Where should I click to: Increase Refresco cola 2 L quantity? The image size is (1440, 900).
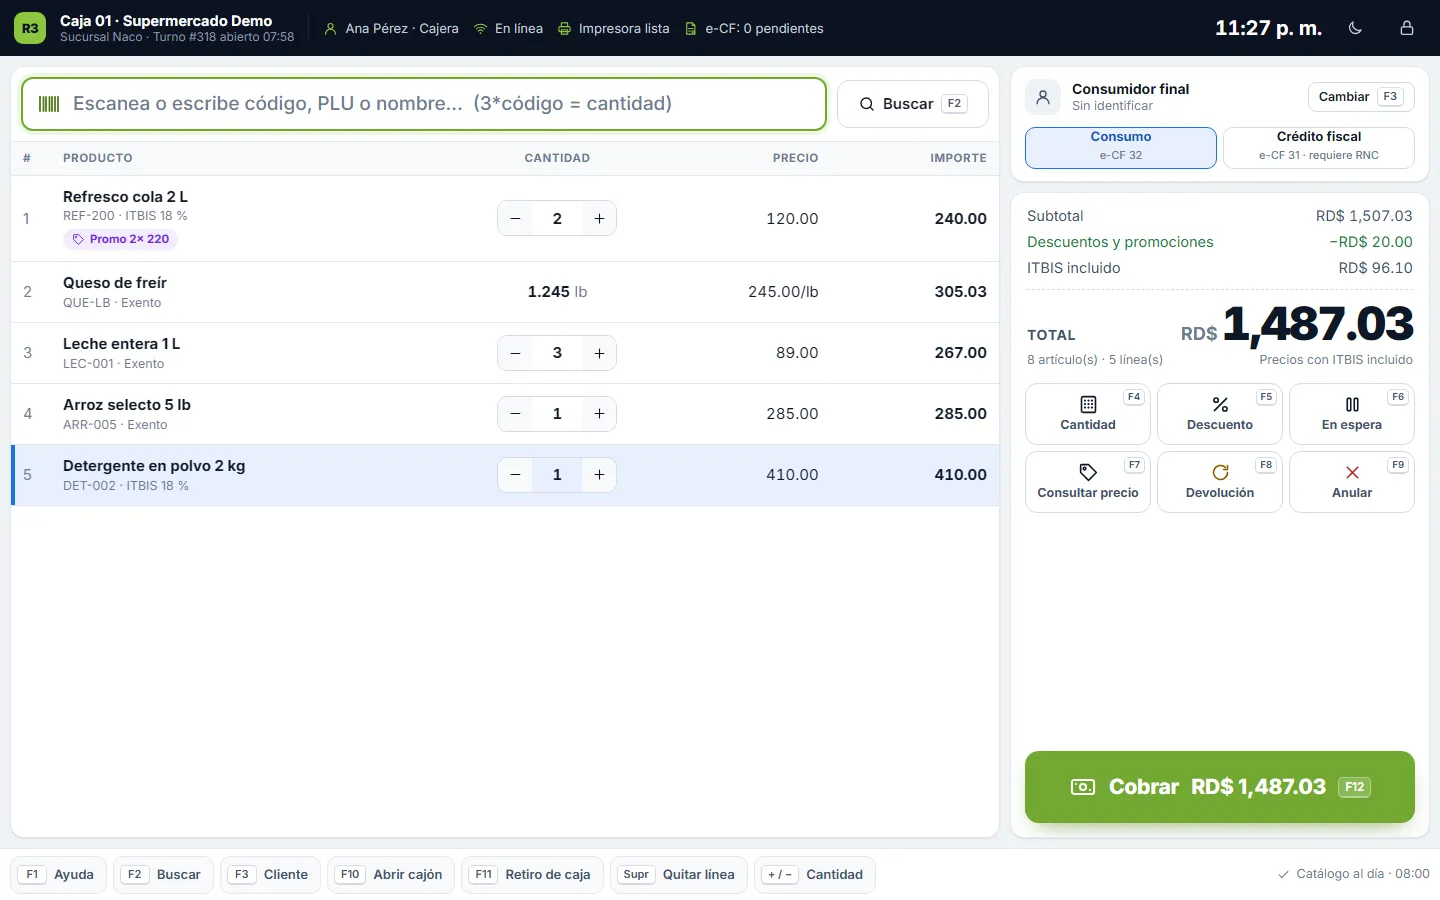[599, 219]
